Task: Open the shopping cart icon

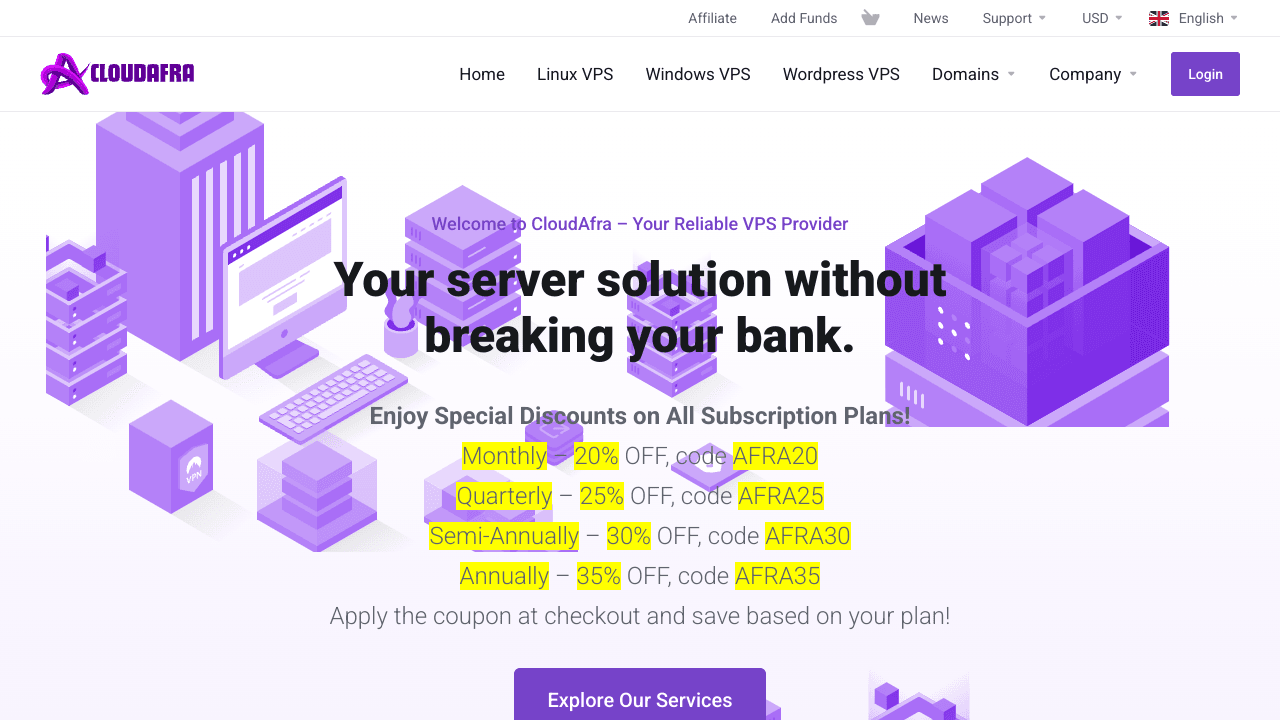Action: point(870,17)
